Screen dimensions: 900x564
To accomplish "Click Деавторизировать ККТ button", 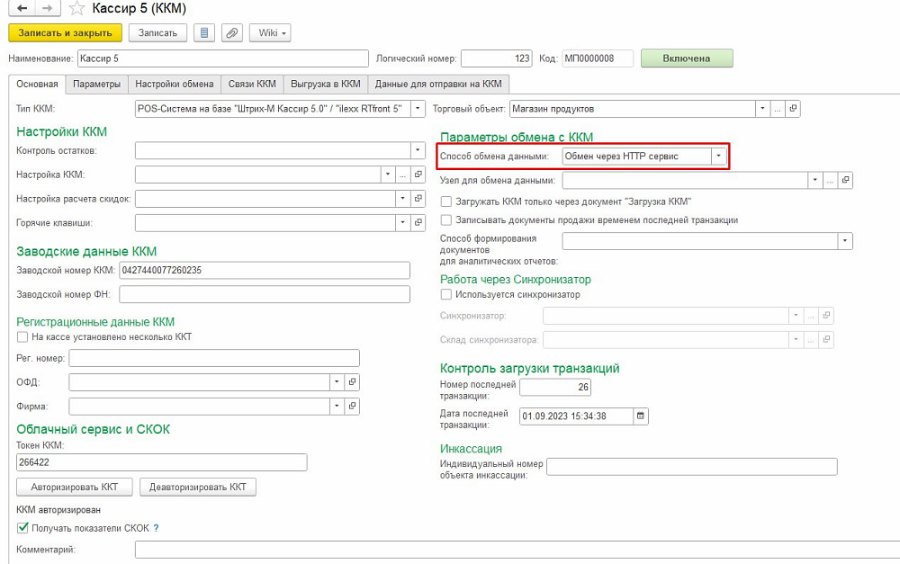I will pos(198,487).
